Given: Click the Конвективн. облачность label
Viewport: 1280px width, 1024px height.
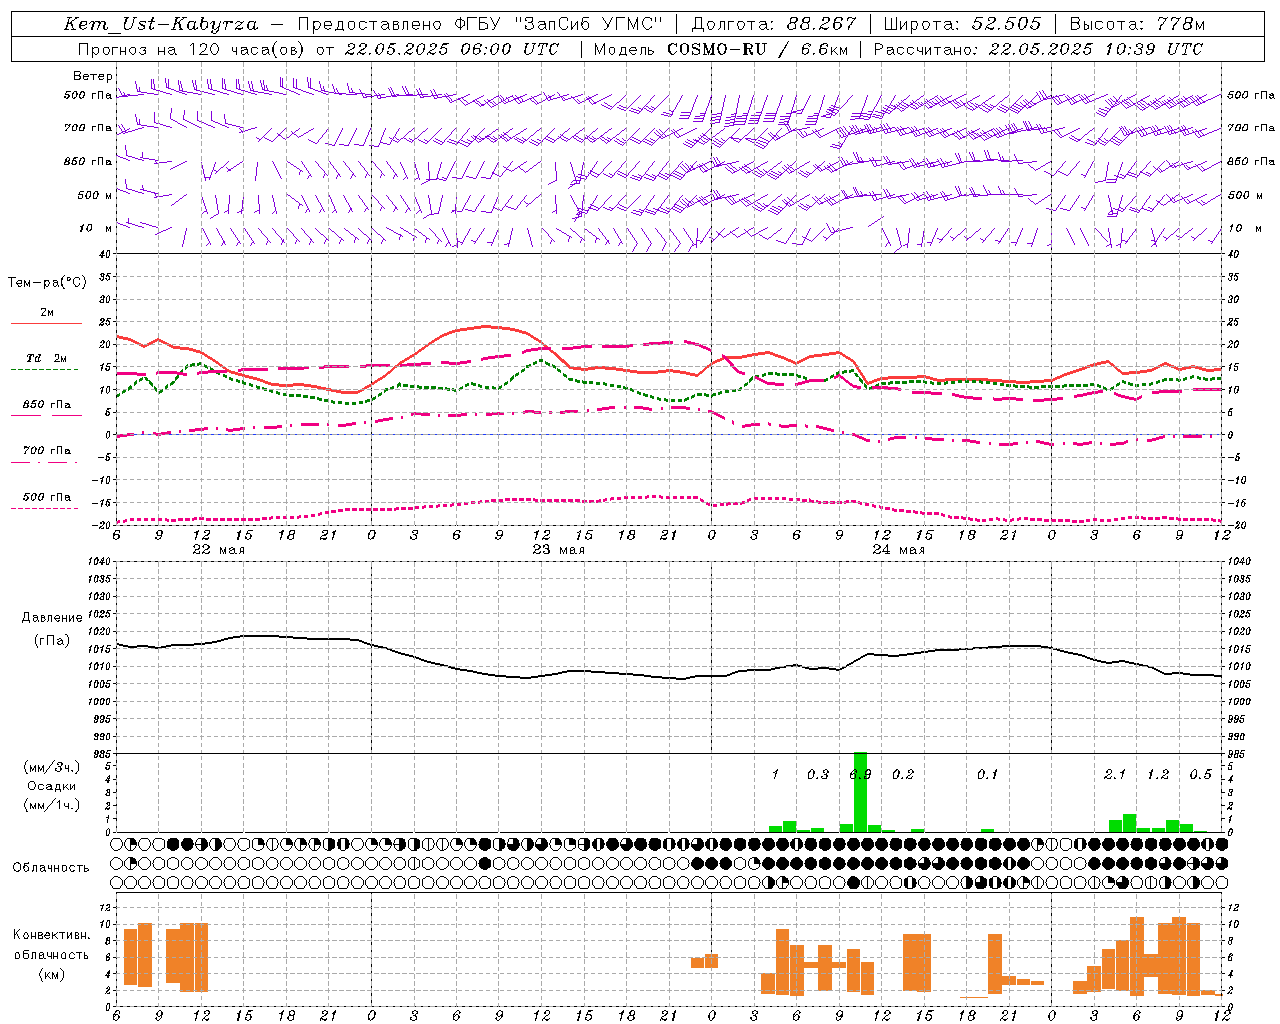Looking at the screenshot, I should [x=52, y=945].
